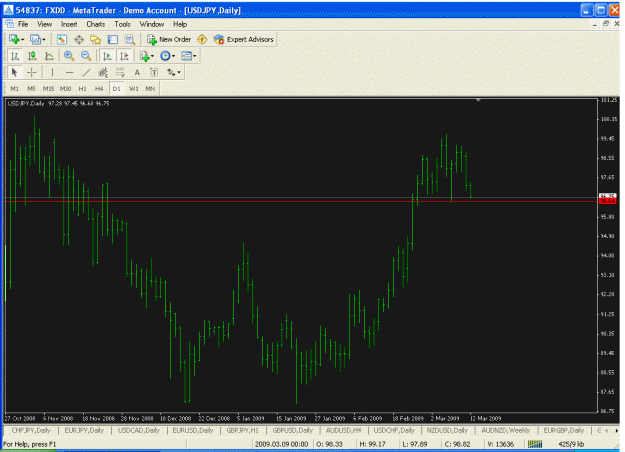Switch to W1 weekly timeframe
Screen dimensions: 625x452
pyautogui.click(x=134, y=88)
